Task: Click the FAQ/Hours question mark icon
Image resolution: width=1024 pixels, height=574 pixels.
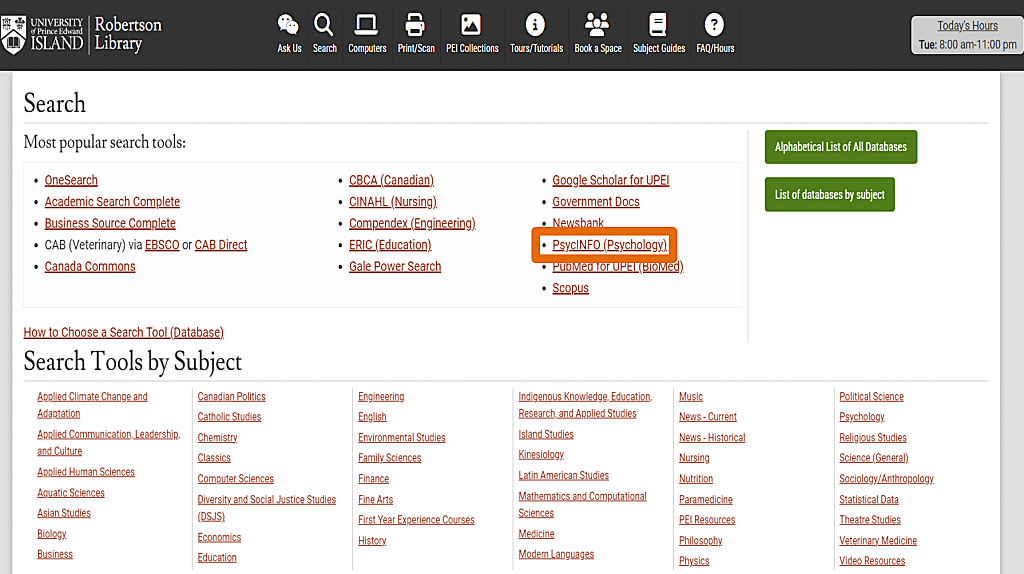Action: pyautogui.click(x=714, y=25)
